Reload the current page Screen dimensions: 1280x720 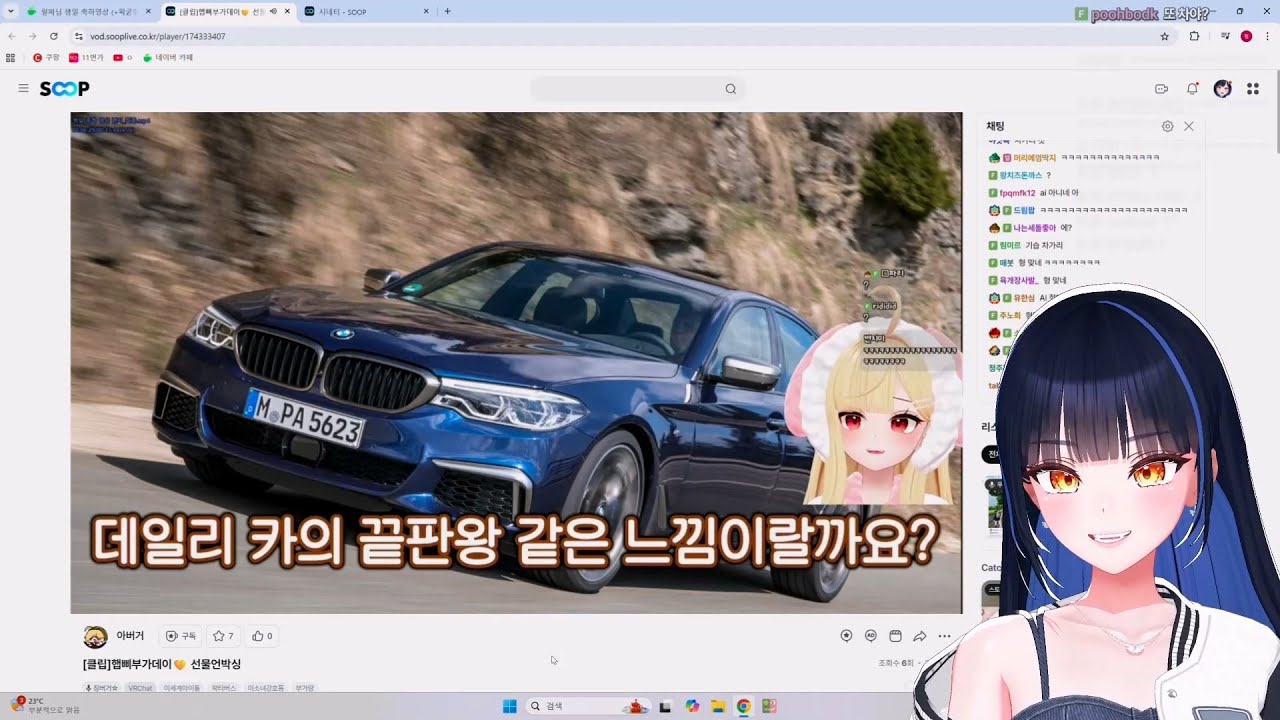click(x=53, y=36)
